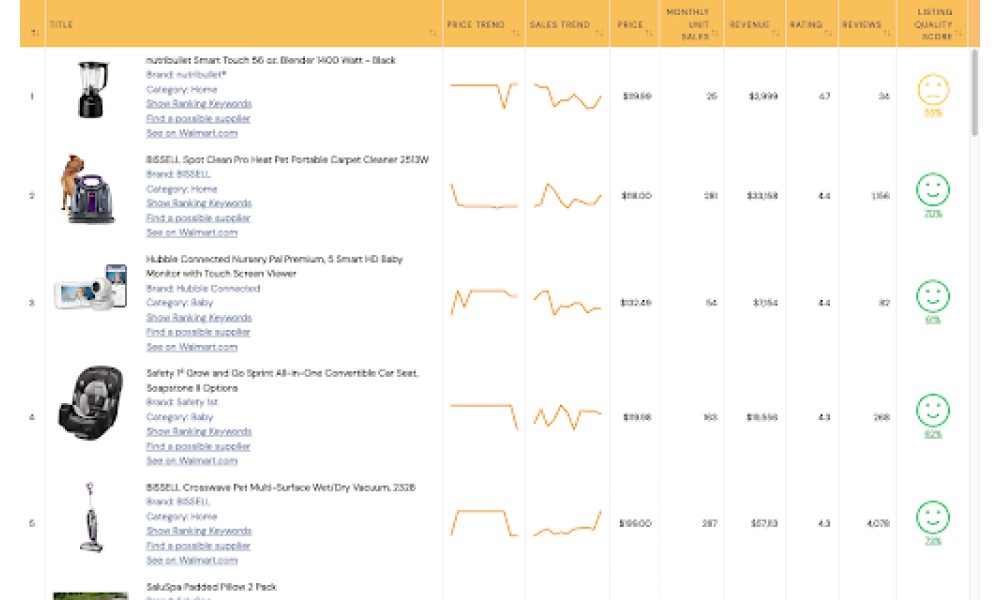Viewport: 1000px width, 600px height.
Task: Show Ranking Keywords for BISSELL Crosswave vacuum
Action: pos(199,531)
